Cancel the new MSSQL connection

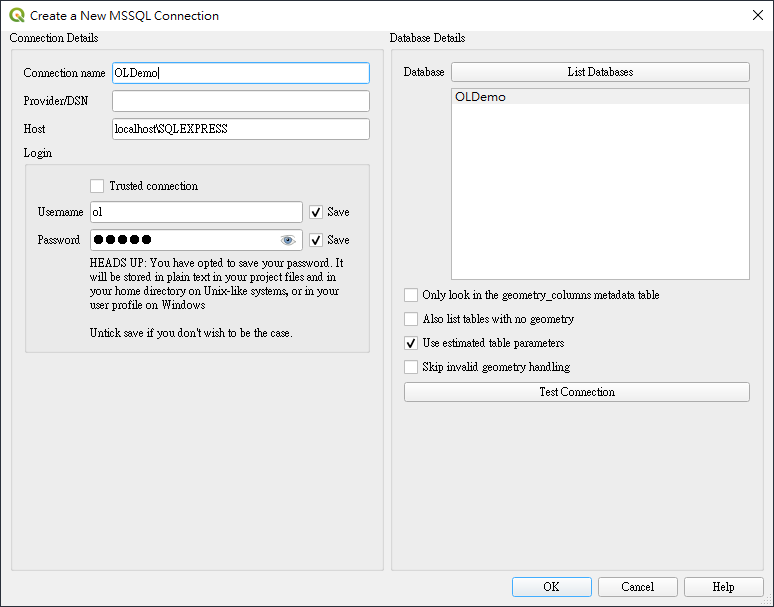[x=637, y=587]
